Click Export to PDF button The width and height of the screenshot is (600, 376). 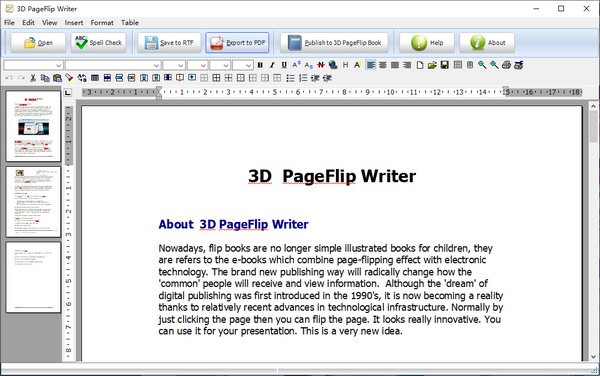[x=237, y=42]
